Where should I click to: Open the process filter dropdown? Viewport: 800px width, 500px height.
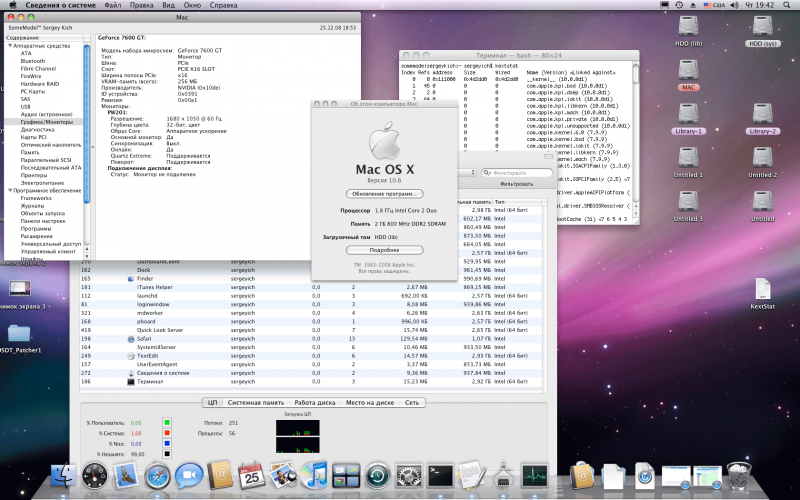click(467, 172)
